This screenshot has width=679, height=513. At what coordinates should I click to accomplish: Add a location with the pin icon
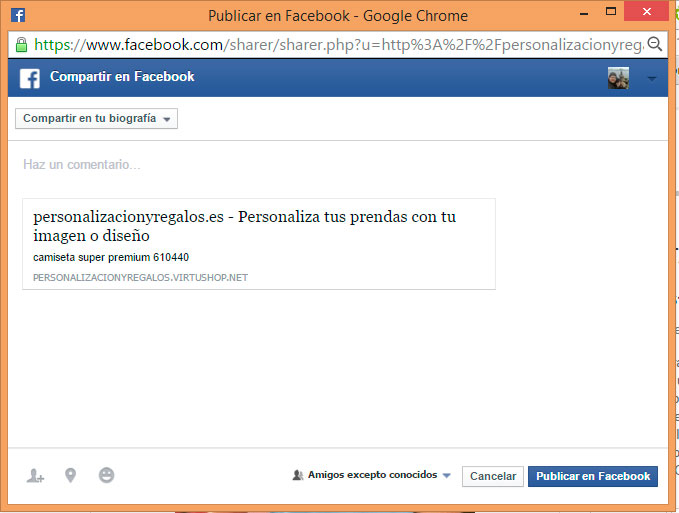click(x=70, y=475)
